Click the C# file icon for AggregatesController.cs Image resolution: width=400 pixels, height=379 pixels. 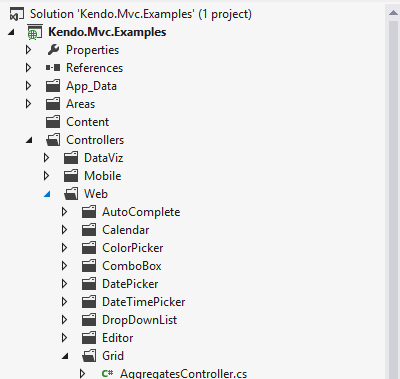point(107,374)
